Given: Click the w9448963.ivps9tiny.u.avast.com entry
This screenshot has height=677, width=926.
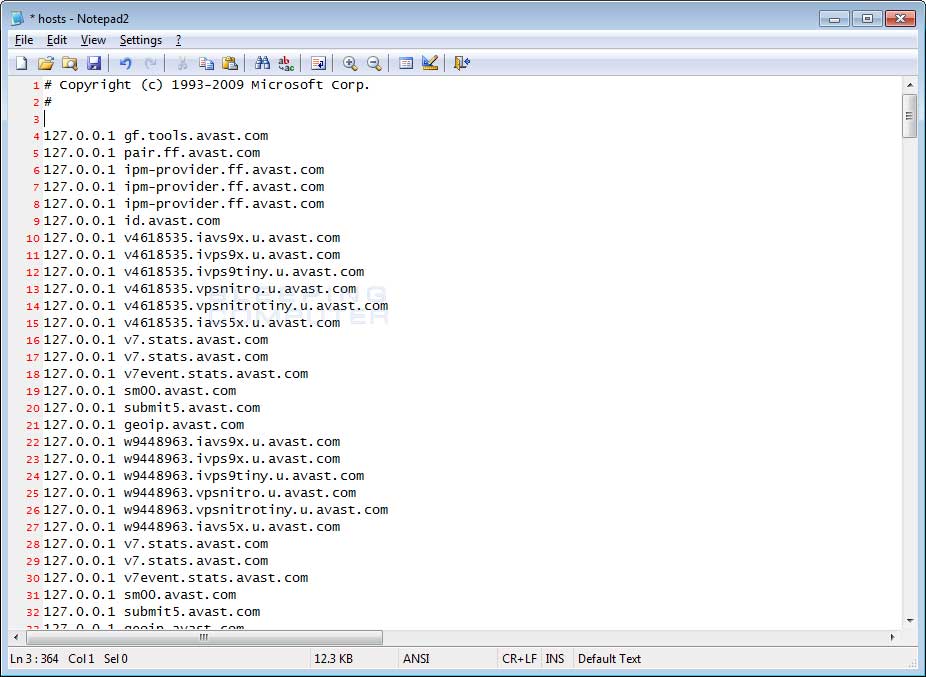Looking at the screenshot, I should coord(244,476).
